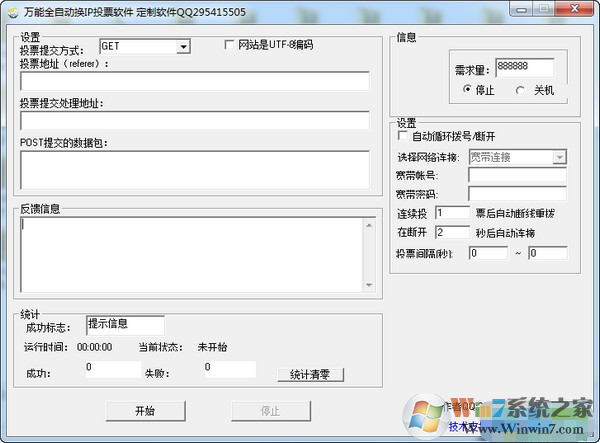Select the 停止 radio option

point(468,90)
